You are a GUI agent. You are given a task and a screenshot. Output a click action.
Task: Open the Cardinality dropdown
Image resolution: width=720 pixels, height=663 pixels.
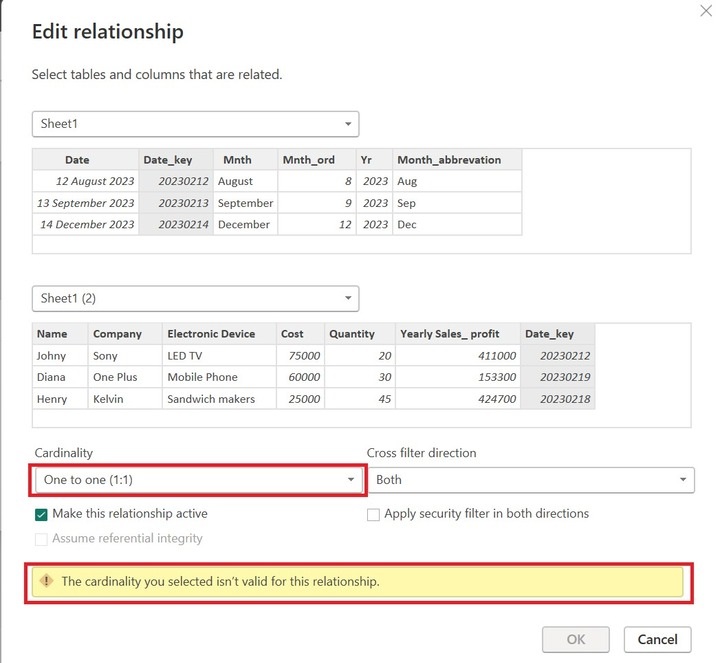tap(198, 480)
